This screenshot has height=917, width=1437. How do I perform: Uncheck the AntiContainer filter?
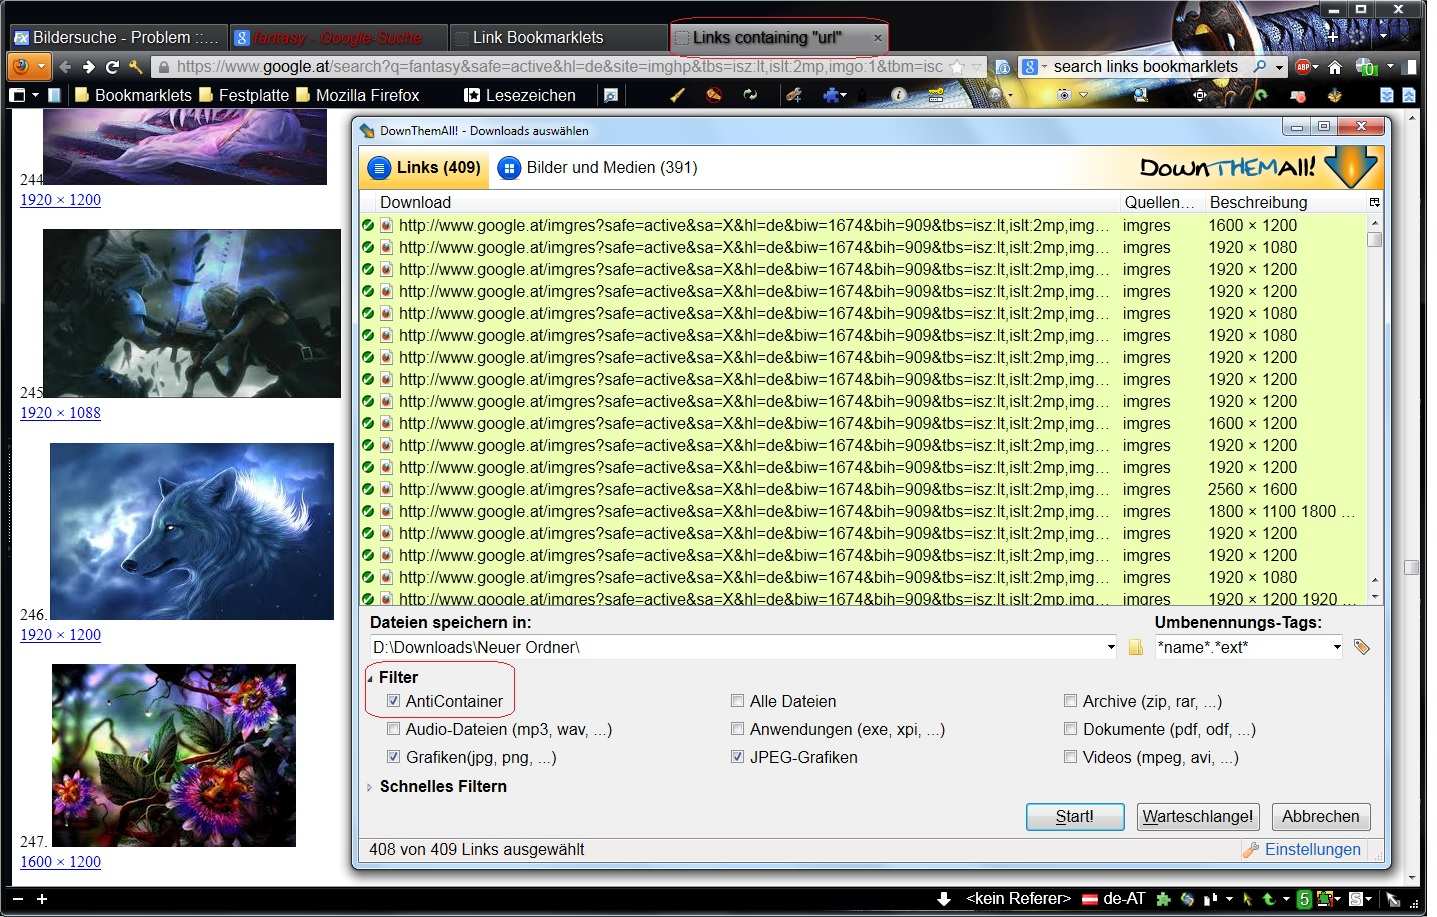[x=394, y=701]
